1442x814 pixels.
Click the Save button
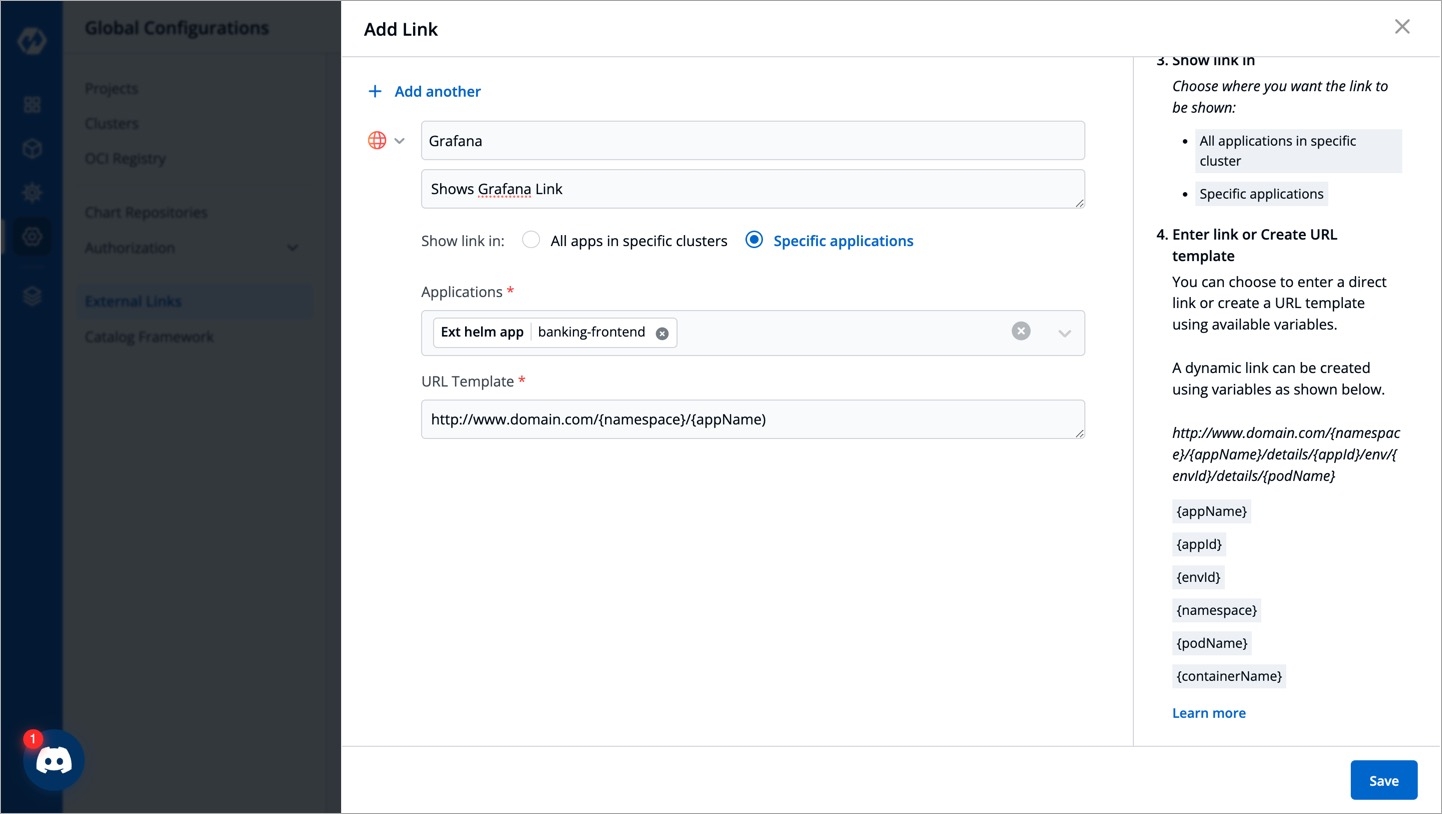tap(1383, 780)
